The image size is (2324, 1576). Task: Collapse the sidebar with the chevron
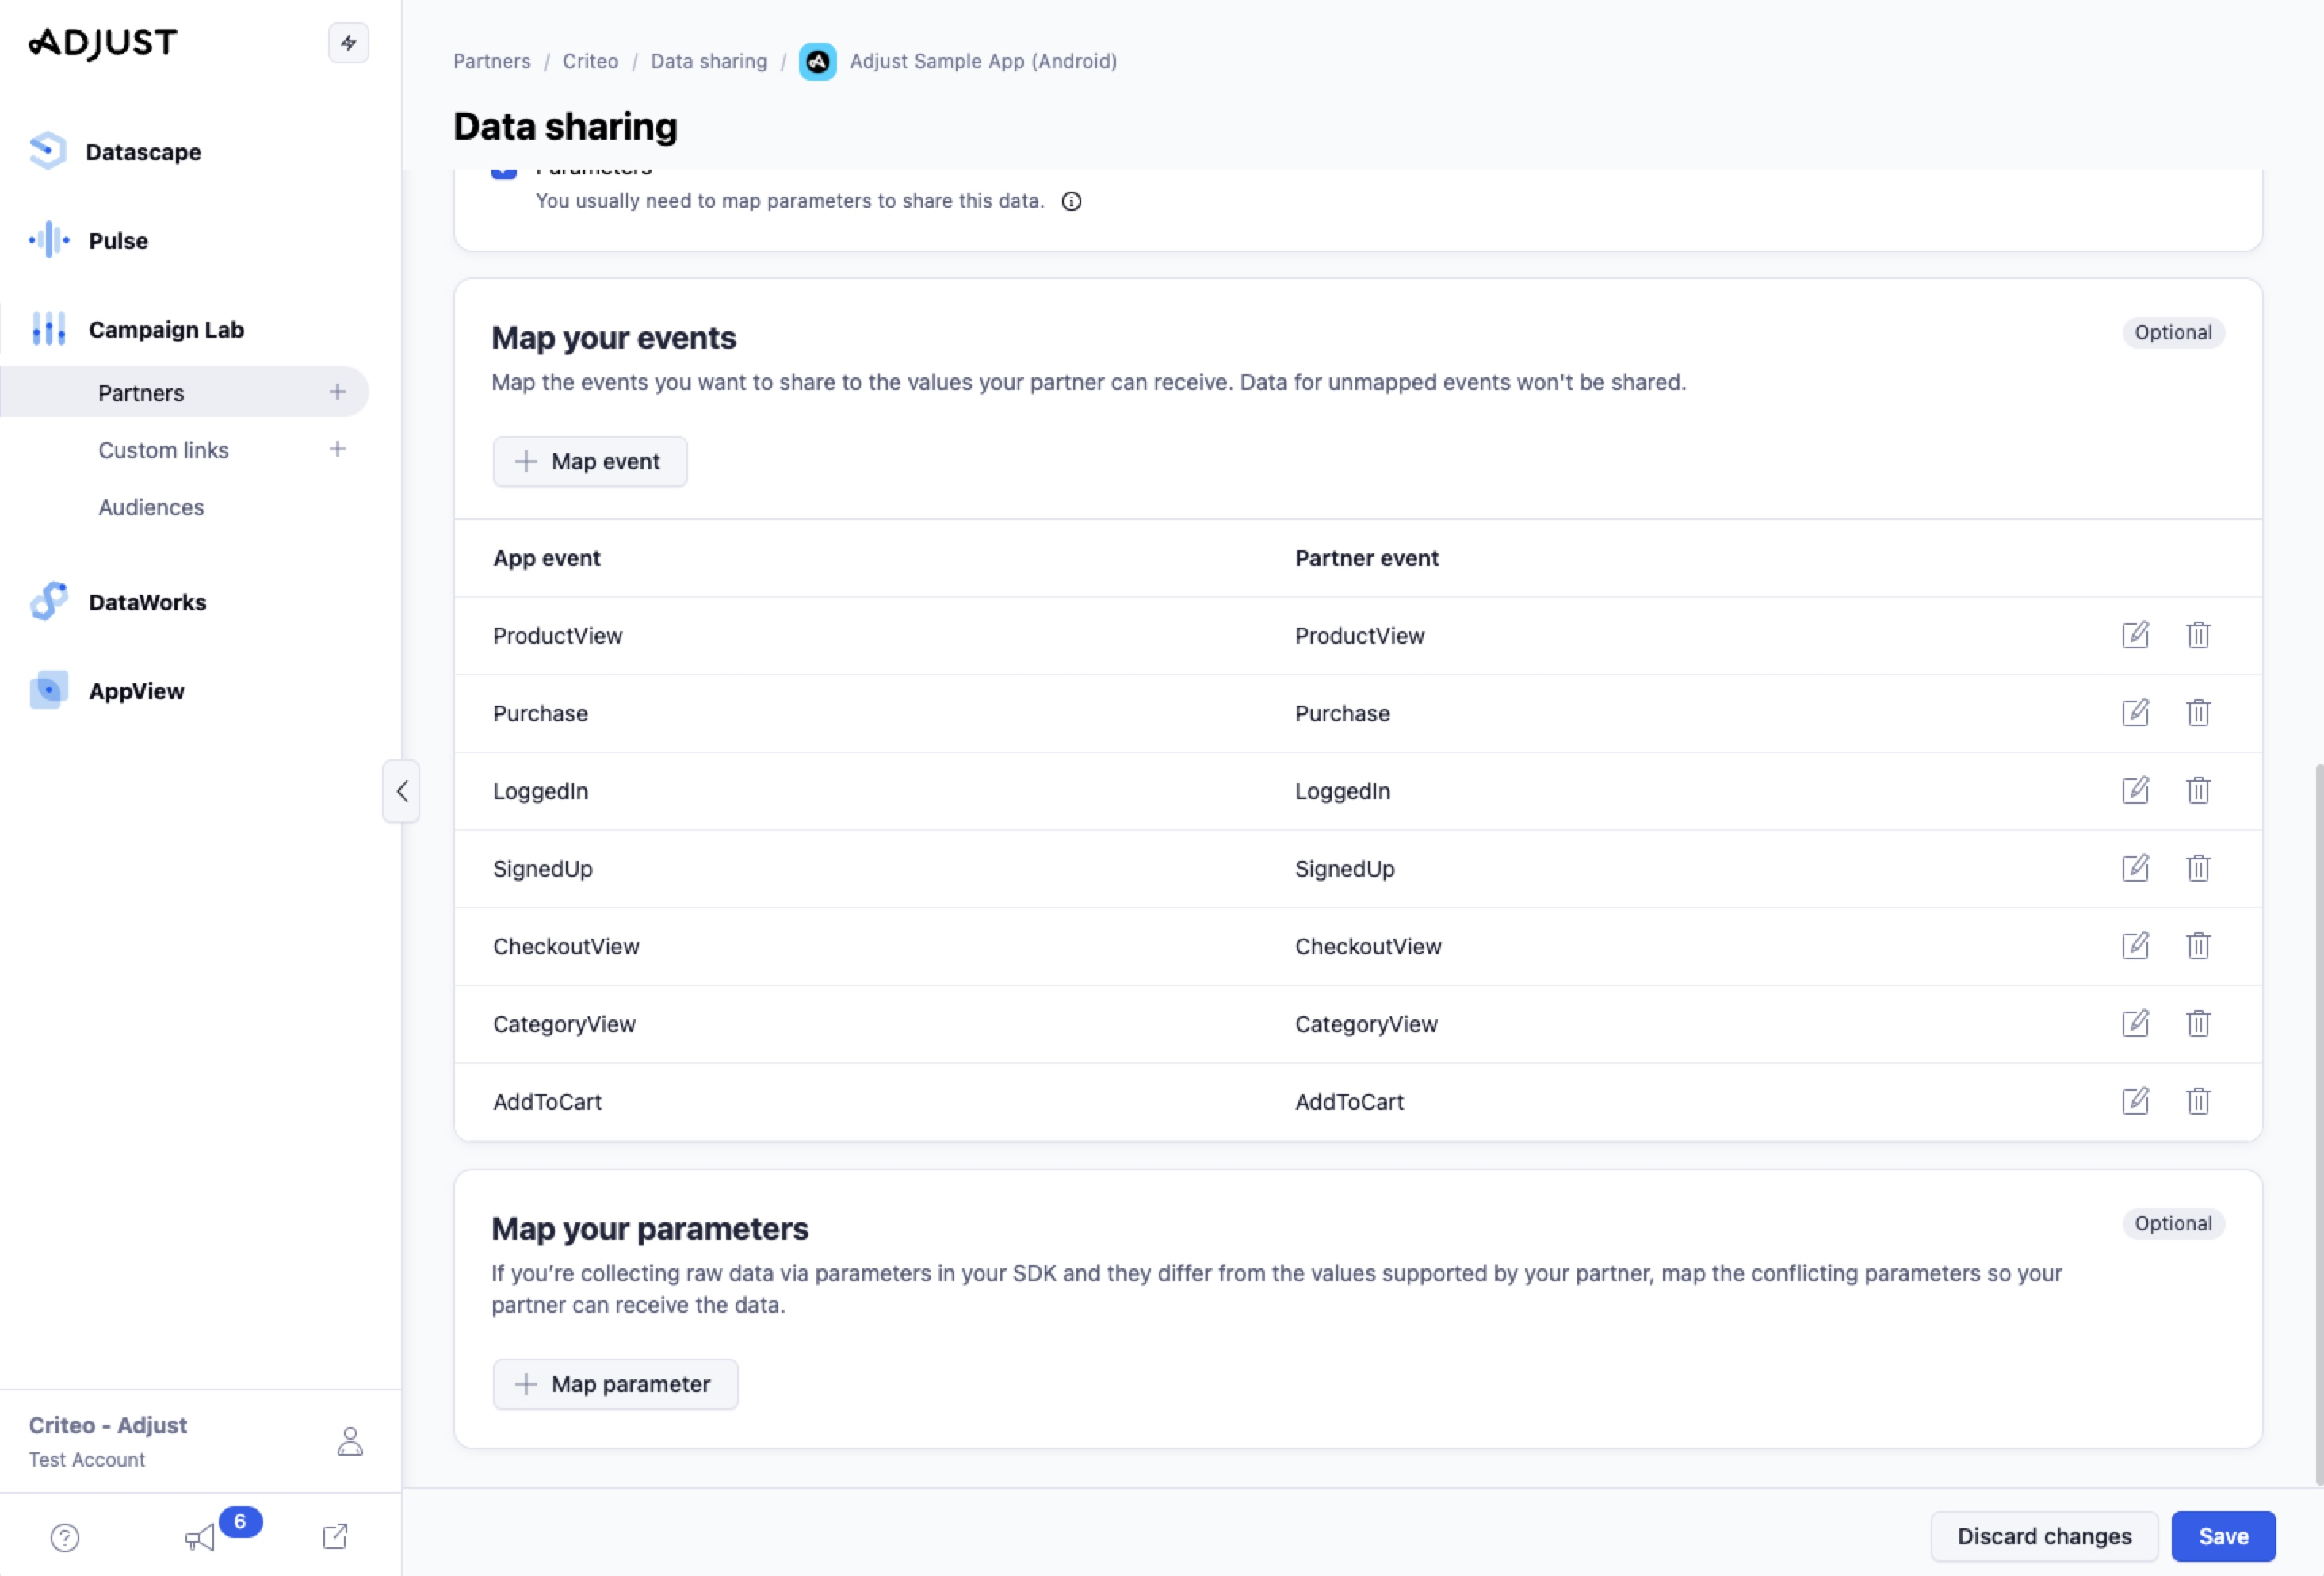401,791
